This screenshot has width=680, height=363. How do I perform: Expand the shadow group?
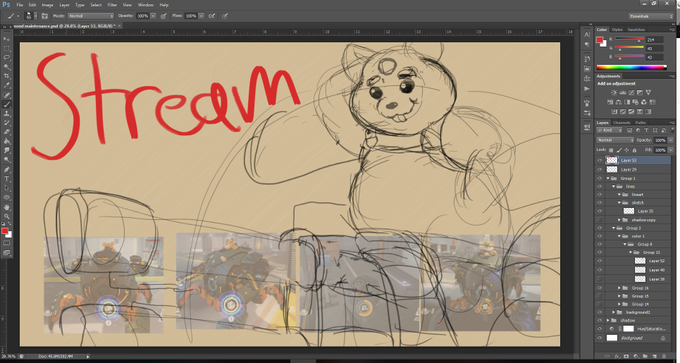(x=608, y=320)
